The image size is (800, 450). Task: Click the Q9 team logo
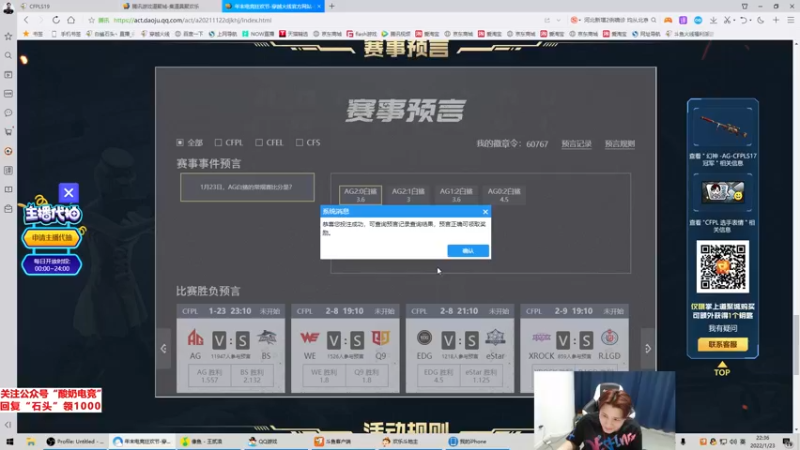tap(381, 338)
